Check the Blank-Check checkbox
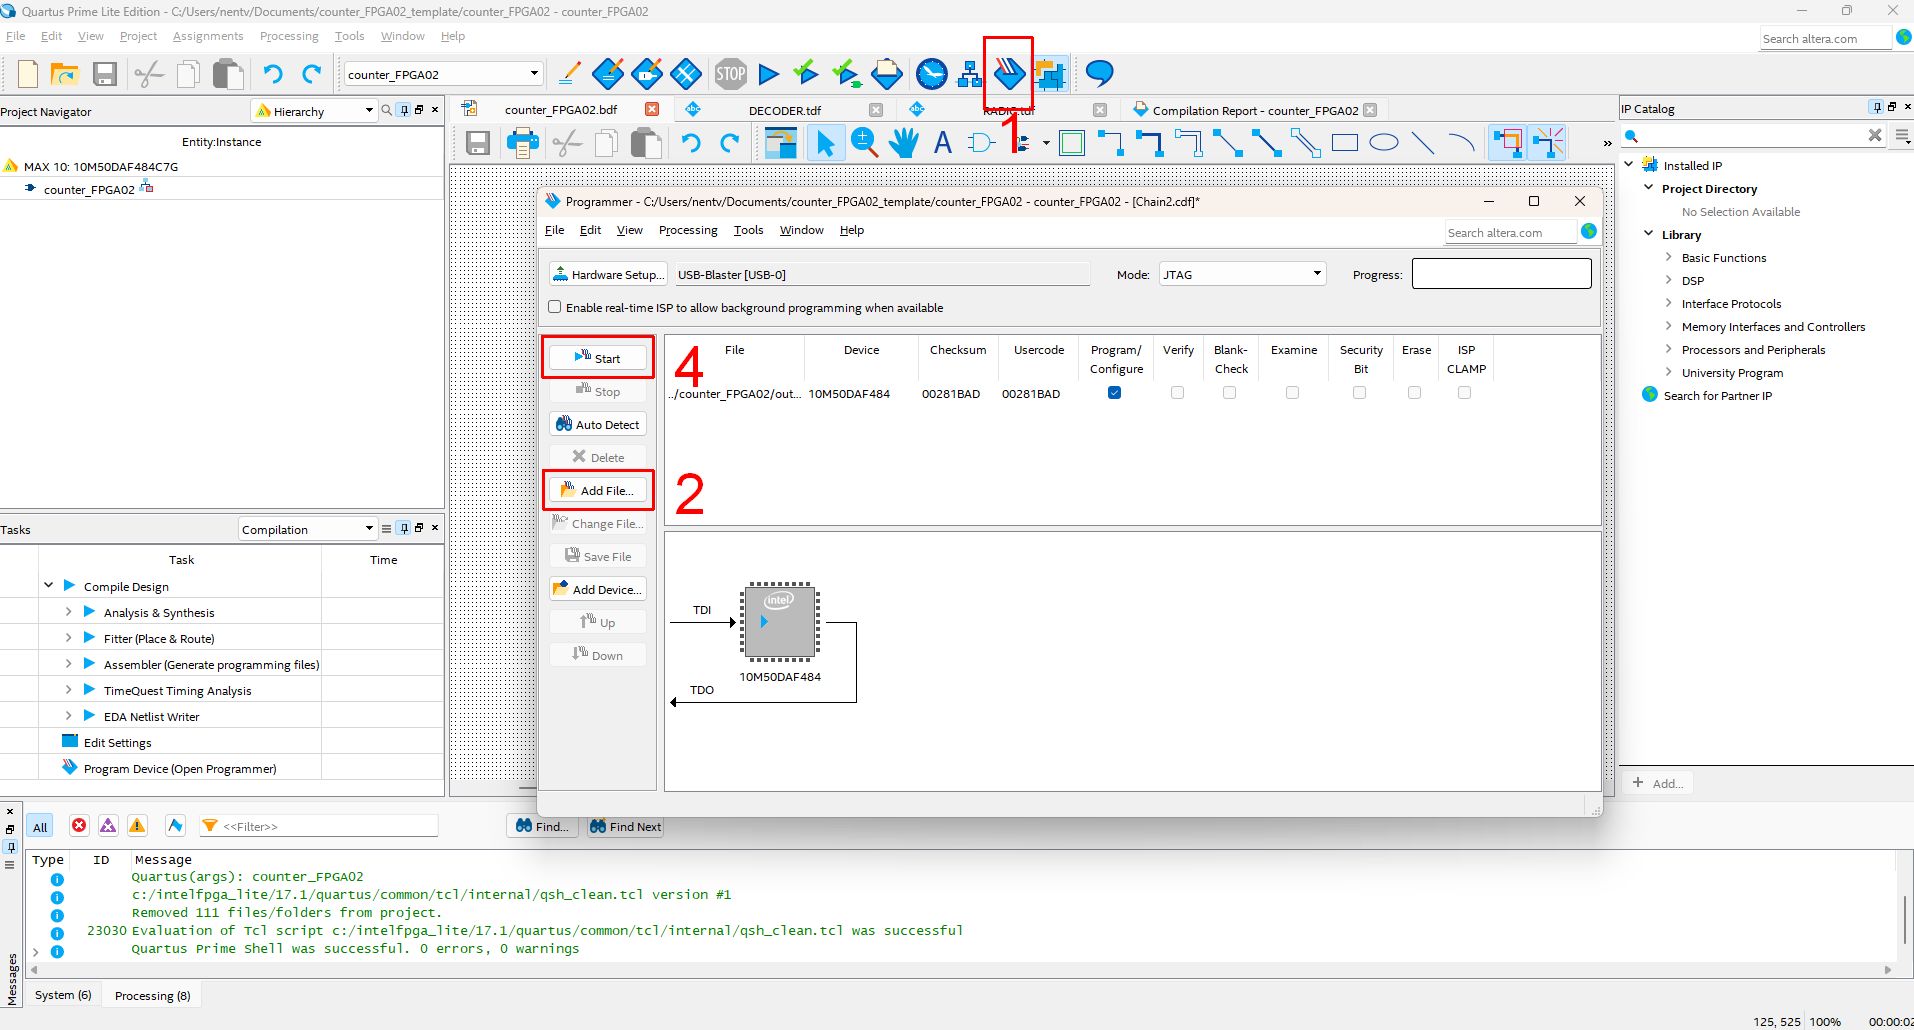Viewport: 1914px width, 1030px height. (1229, 393)
